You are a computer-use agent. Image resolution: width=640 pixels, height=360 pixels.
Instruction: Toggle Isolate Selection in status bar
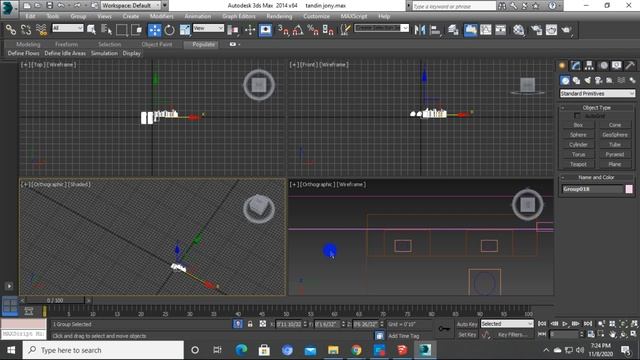pyautogui.click(x=238, y=324)
